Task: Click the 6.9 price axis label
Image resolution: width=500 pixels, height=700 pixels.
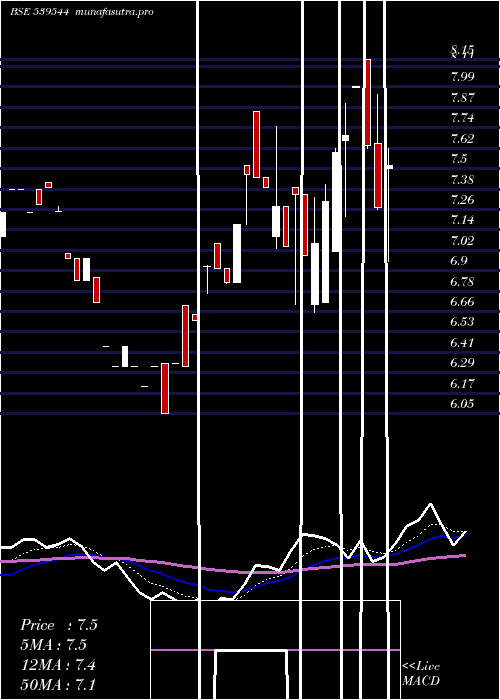Action: (459, 261)
